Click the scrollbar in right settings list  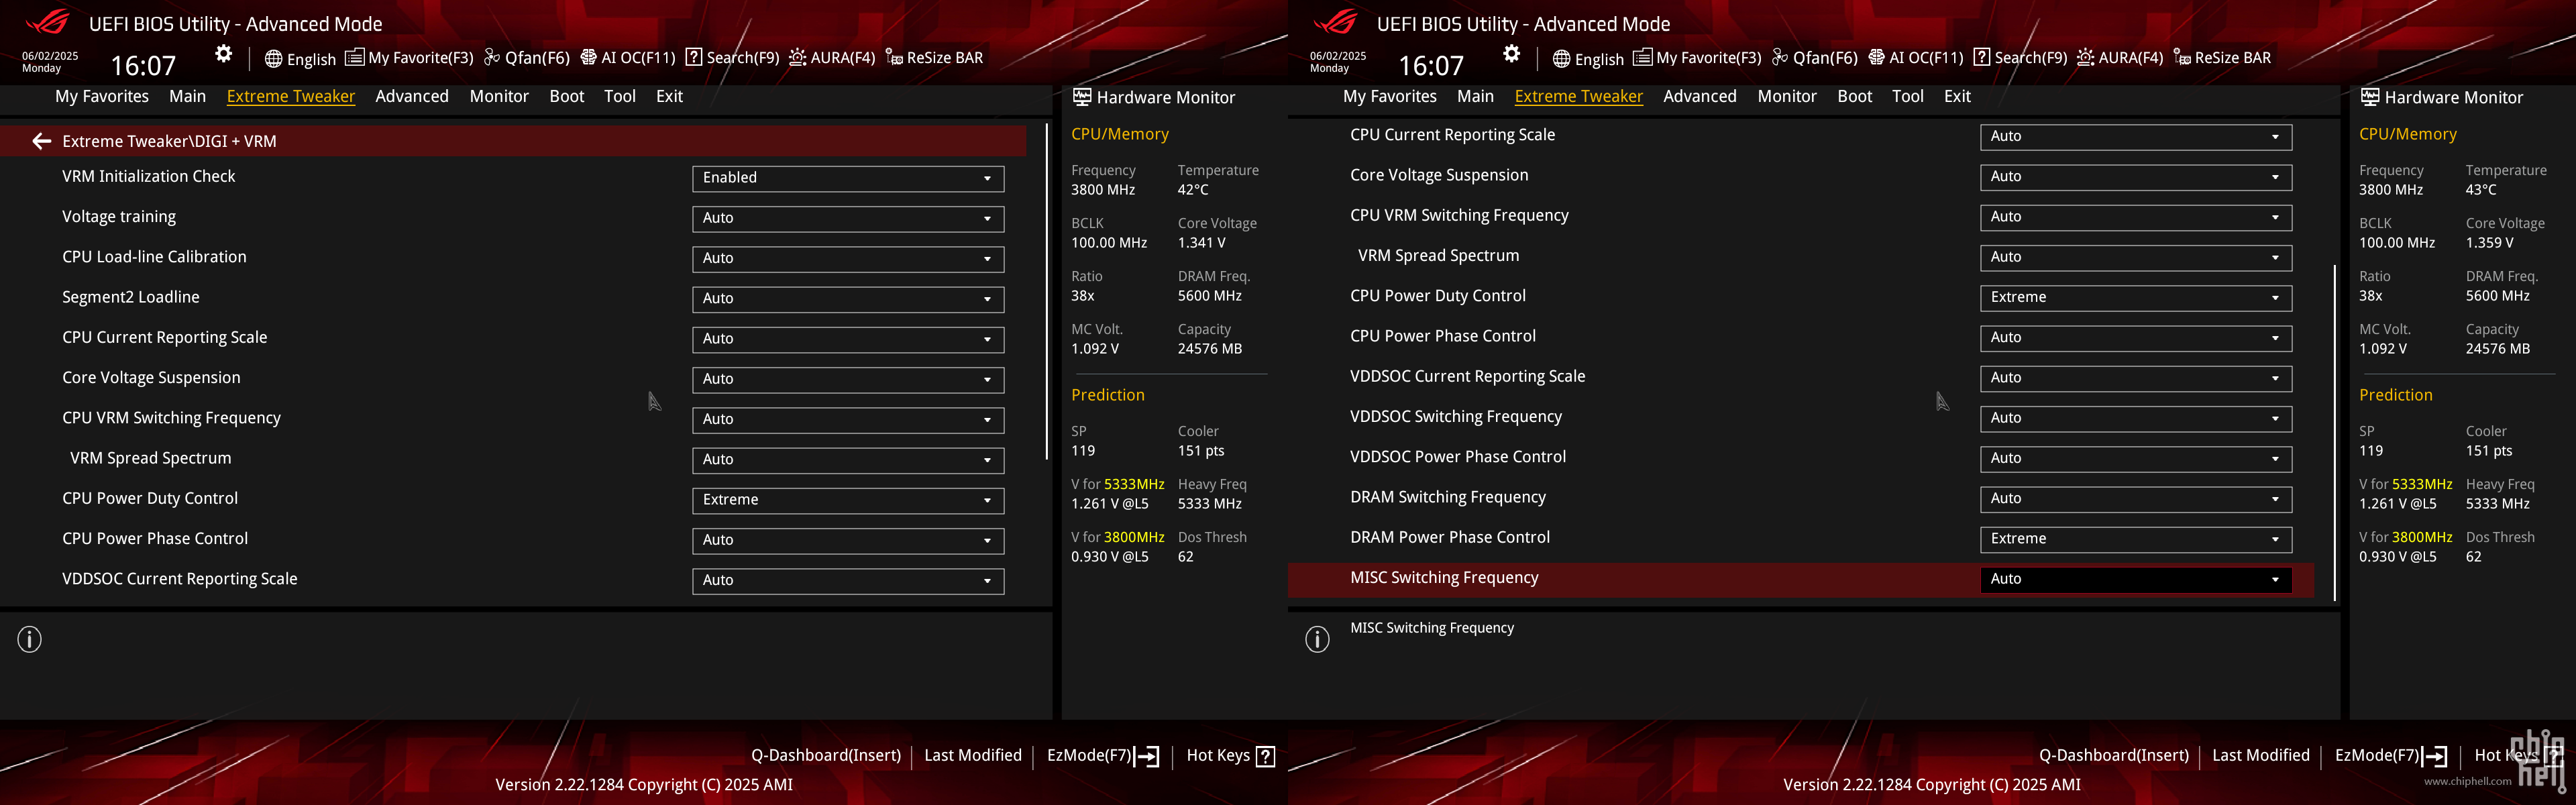pyautogui.click(x=2334, y=433)
